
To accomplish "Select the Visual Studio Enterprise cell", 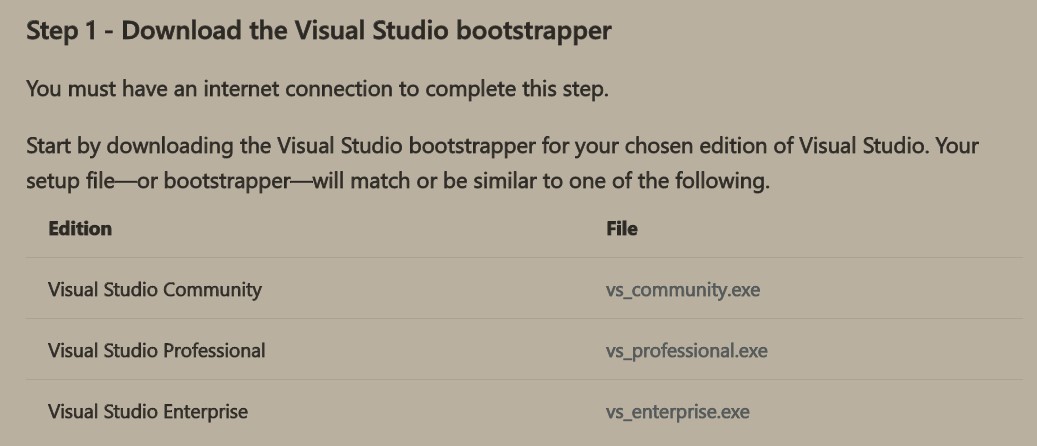I will coord(148,412).
